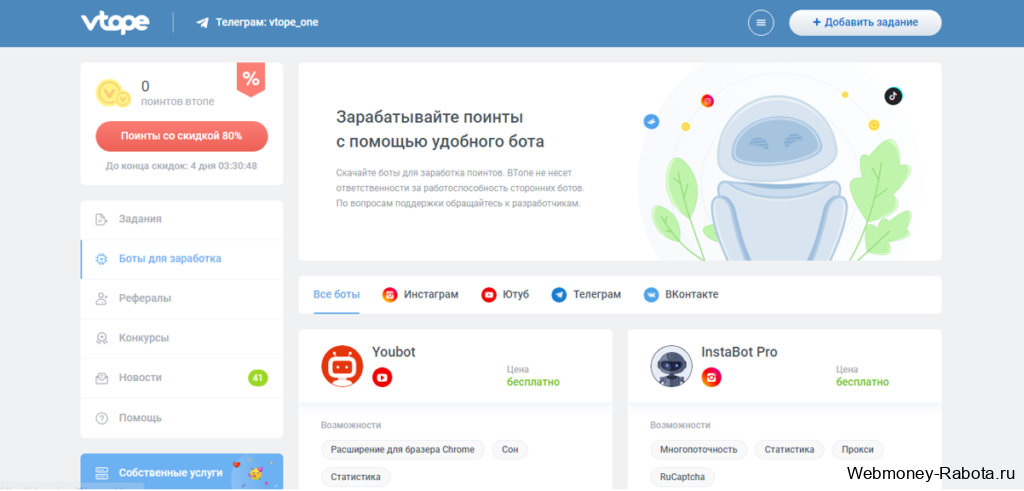The width and height of the screenshot is (1024, 491).
Task: Click the Помощь question mark icon
Action: point(101,418)
